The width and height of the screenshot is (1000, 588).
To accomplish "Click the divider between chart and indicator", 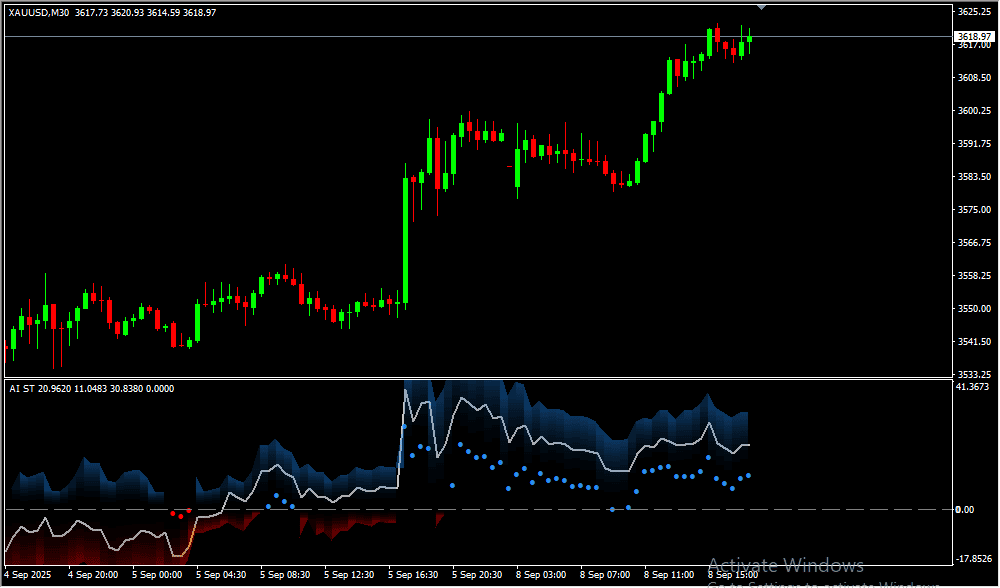I will [500, 378].
